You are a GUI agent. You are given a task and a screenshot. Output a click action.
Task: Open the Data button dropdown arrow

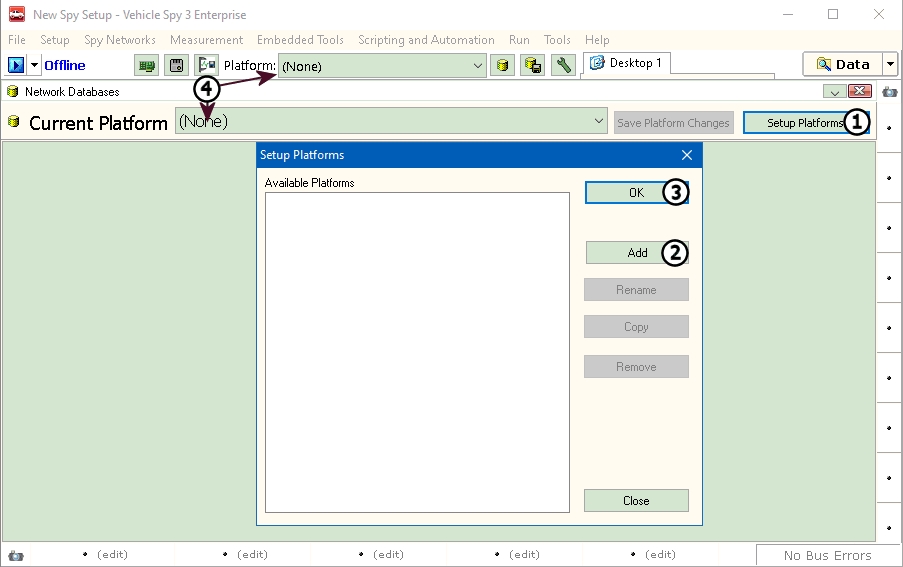pyautogui.click(x=890, y=64)
